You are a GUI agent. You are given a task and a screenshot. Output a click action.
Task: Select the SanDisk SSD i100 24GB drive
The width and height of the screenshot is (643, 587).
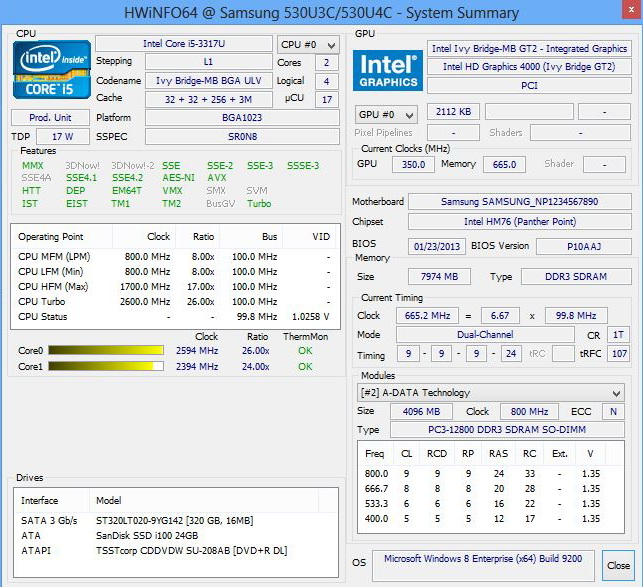176,535
